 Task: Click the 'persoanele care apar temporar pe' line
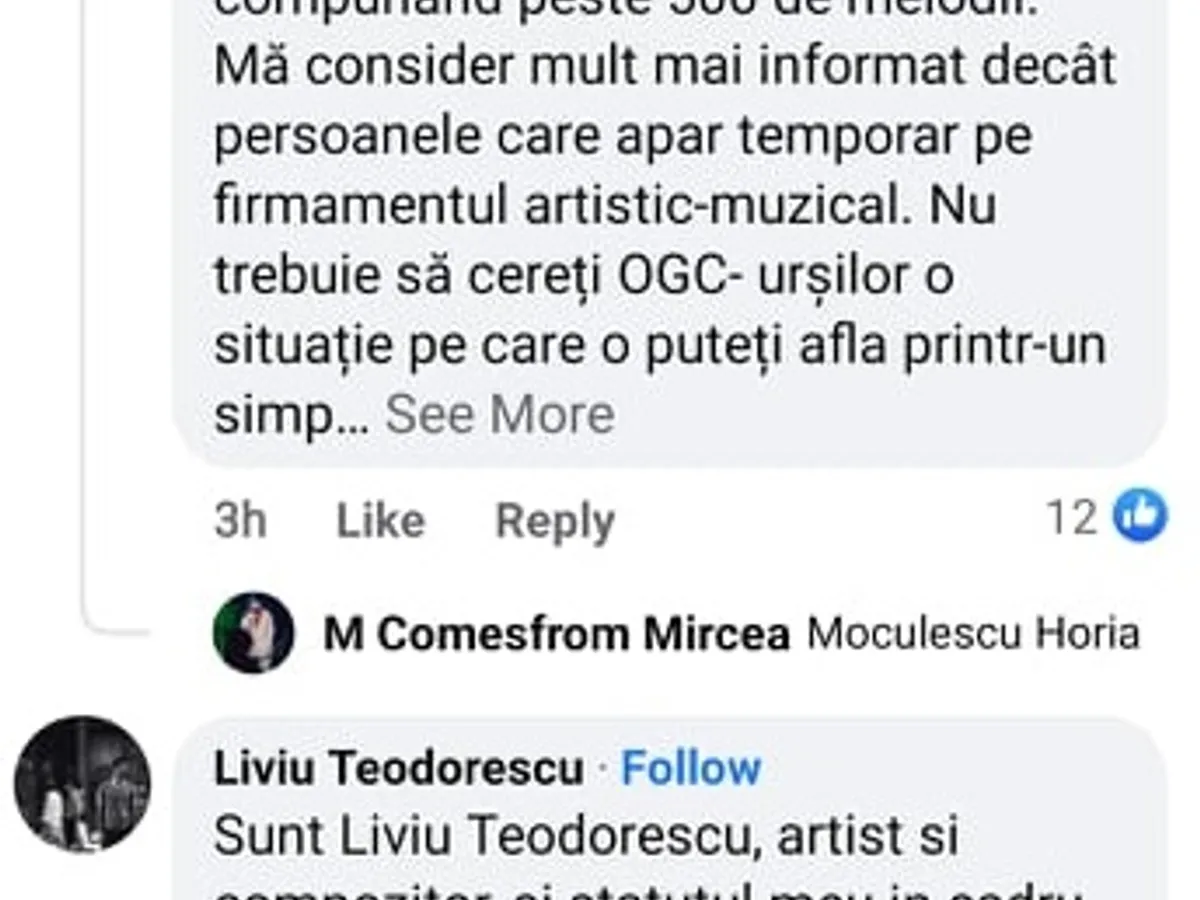(x=622, y=138)
